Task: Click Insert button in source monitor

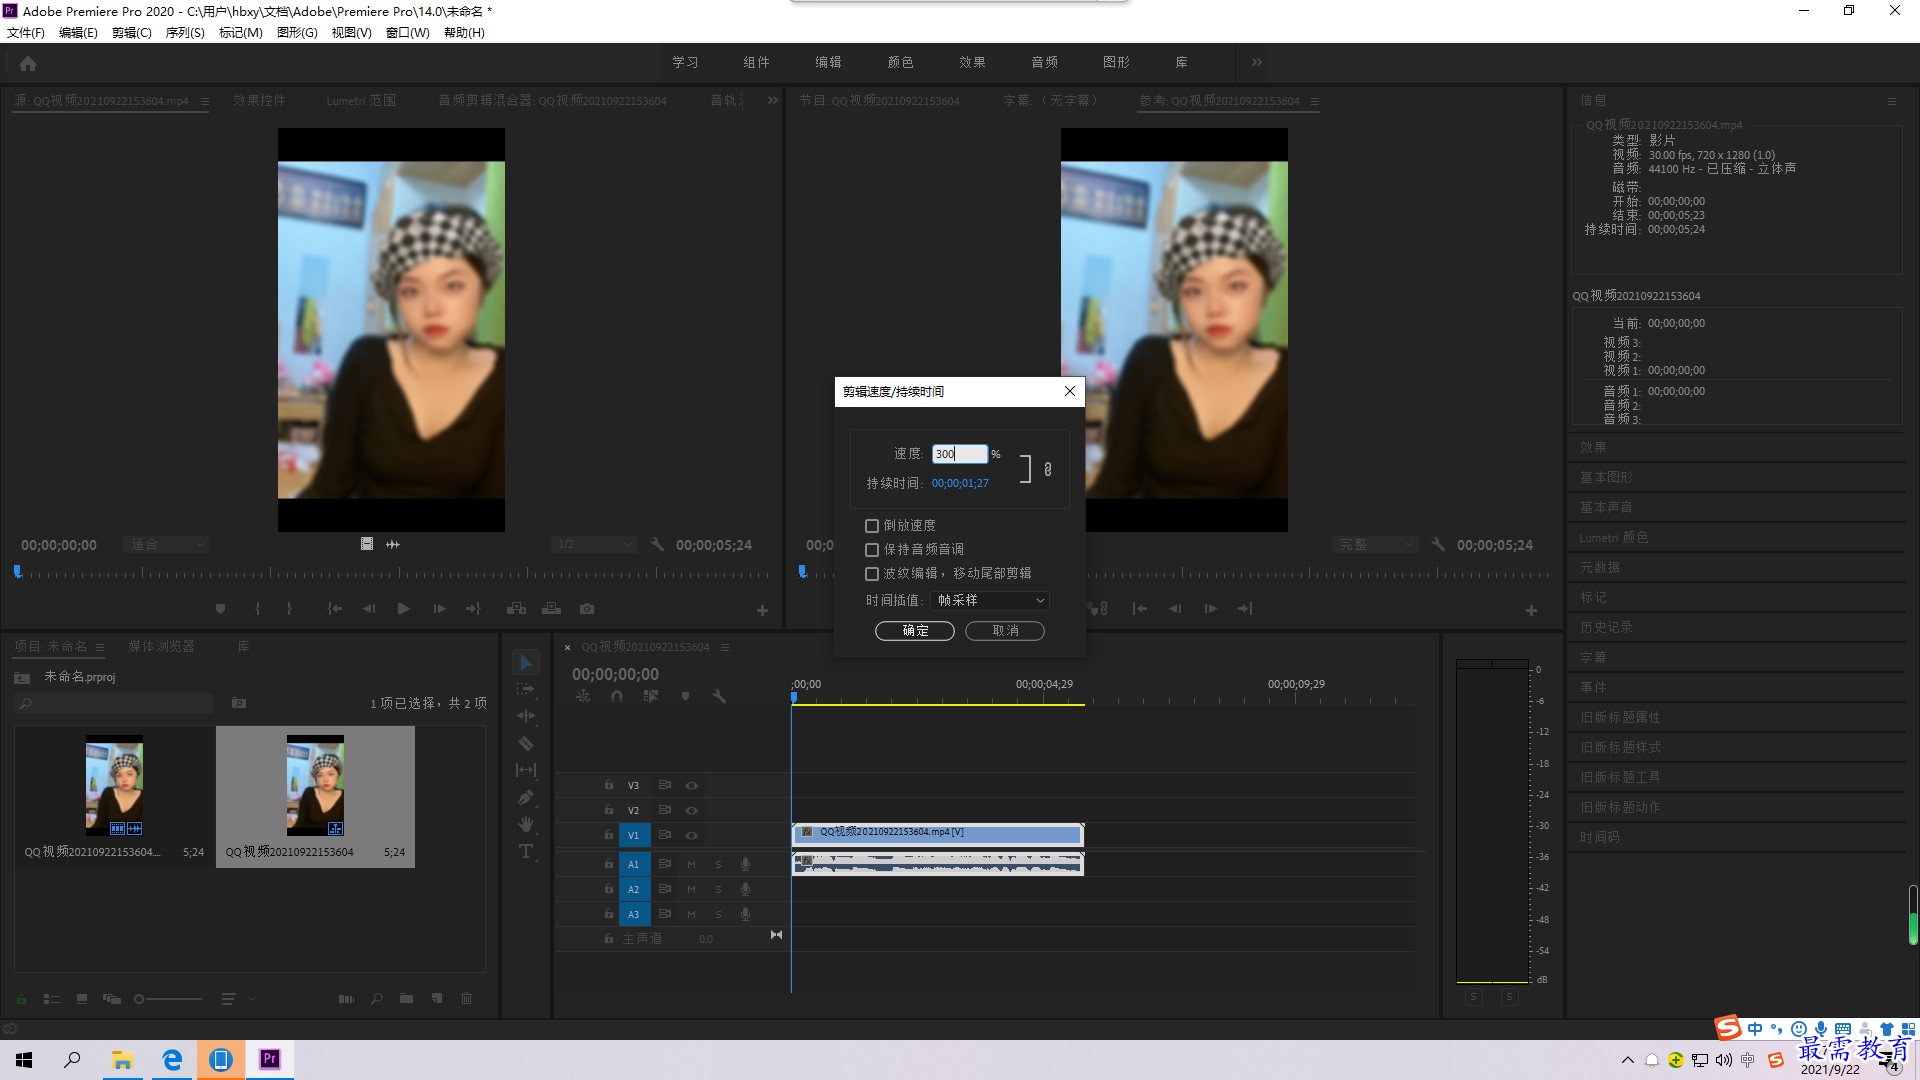Action: point(516,608)
